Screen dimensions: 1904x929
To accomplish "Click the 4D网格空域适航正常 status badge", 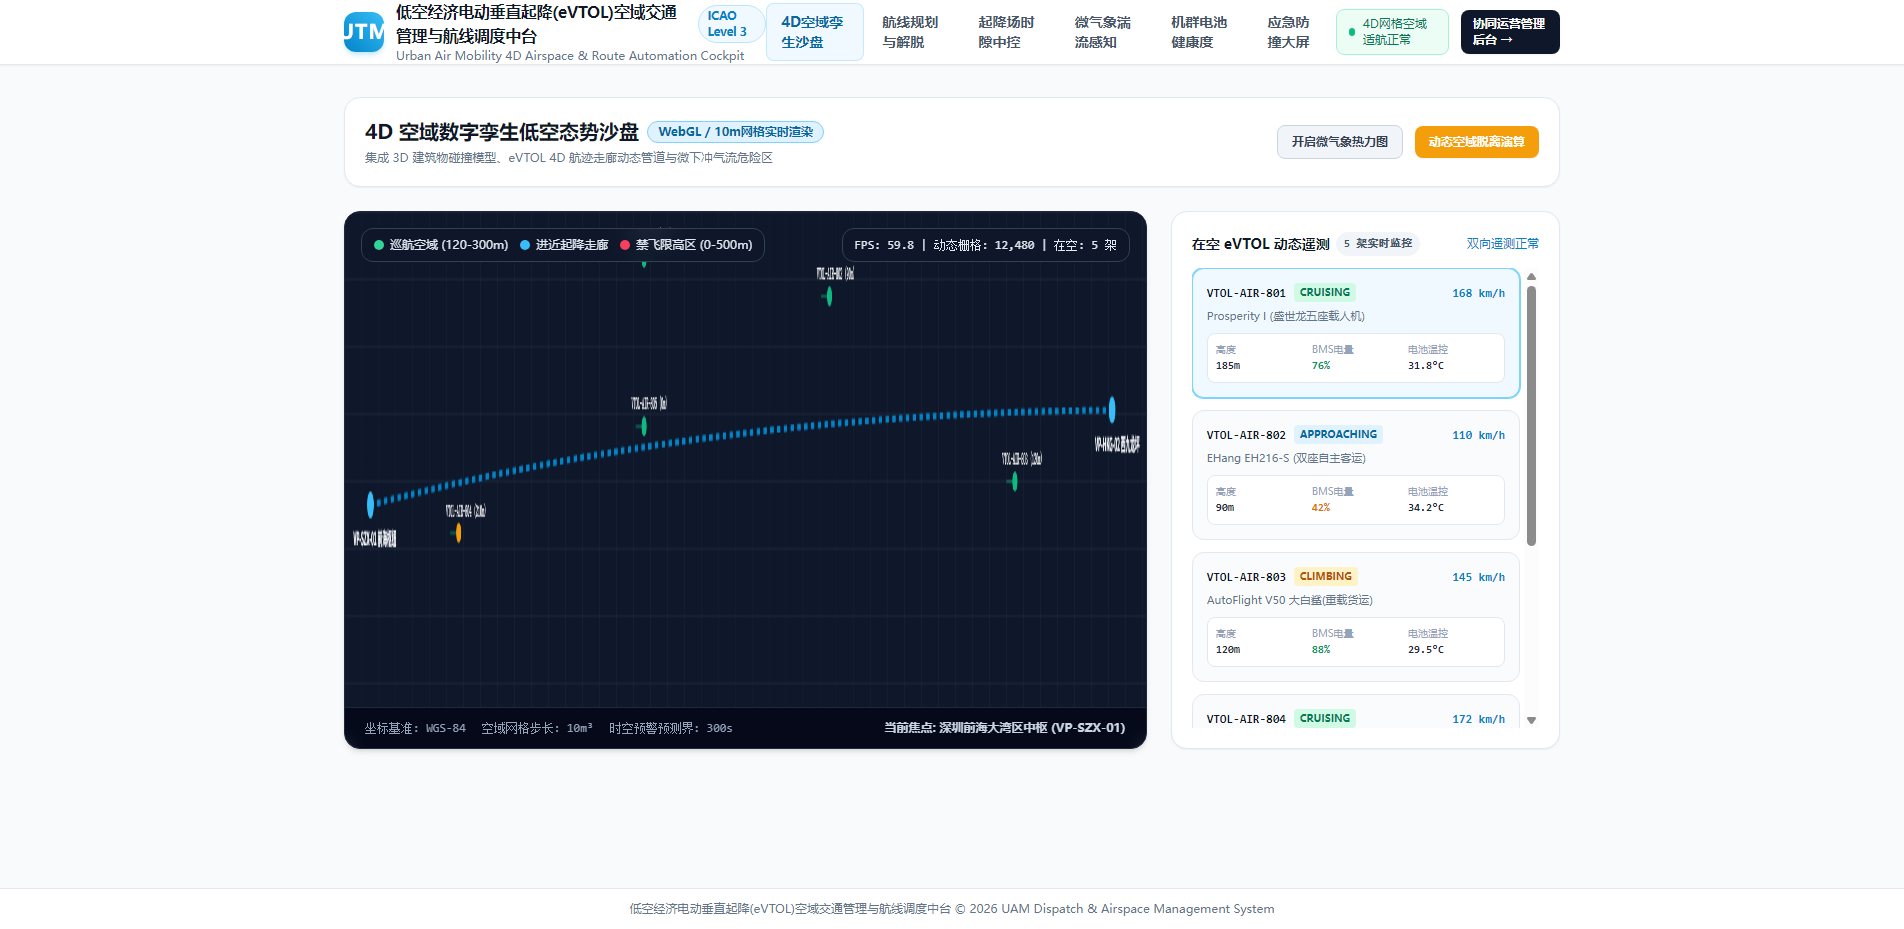I will [x=1392, y=32].
